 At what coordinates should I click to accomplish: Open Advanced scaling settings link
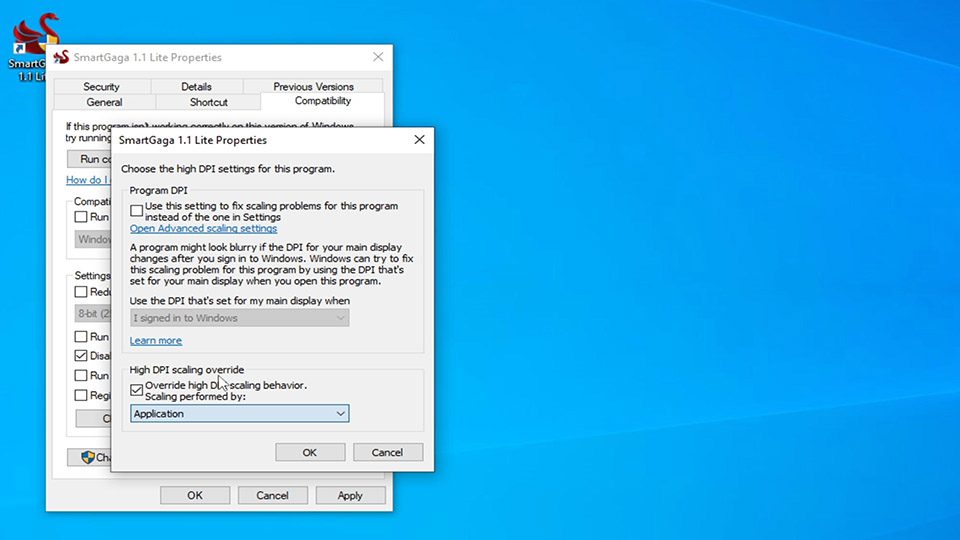click(203, 228)
